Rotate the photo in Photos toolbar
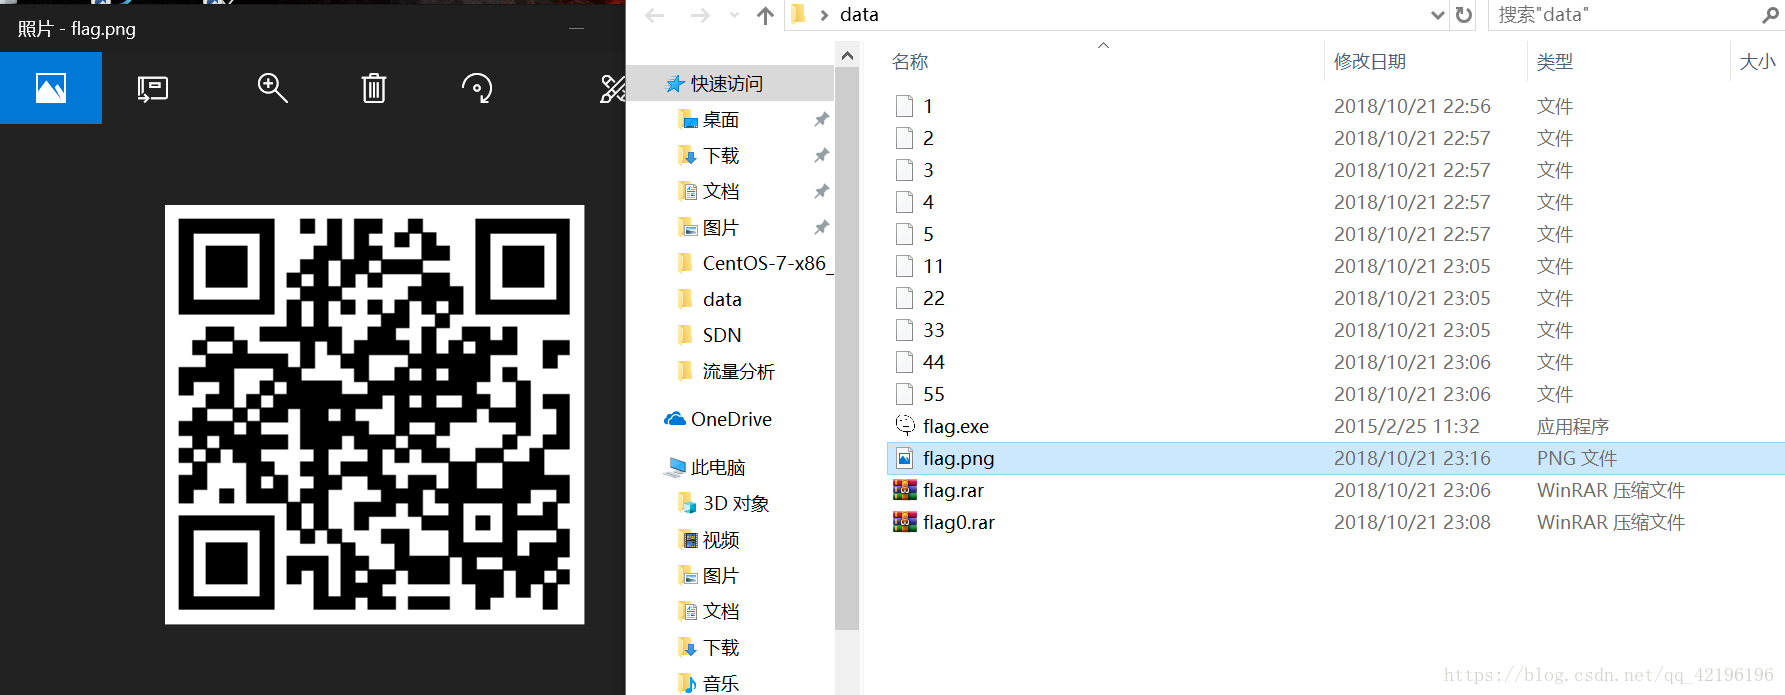This screenshot has width=1785, height=695. tap(477, 88)
